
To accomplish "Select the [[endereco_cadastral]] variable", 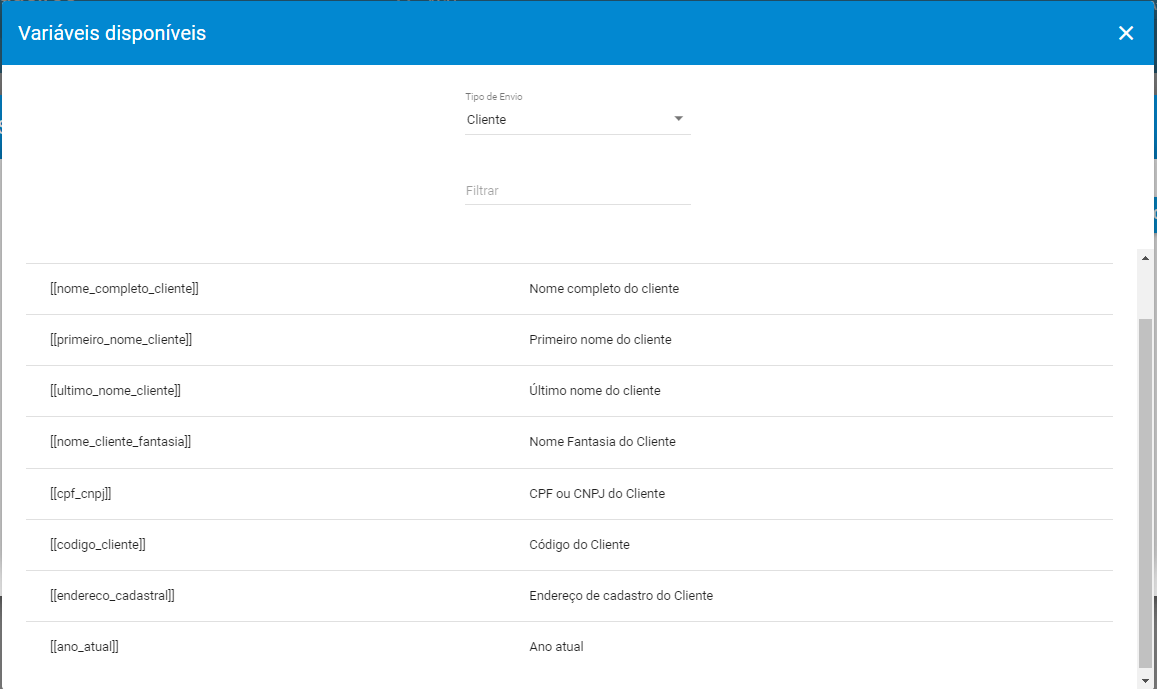I will 112,595.
